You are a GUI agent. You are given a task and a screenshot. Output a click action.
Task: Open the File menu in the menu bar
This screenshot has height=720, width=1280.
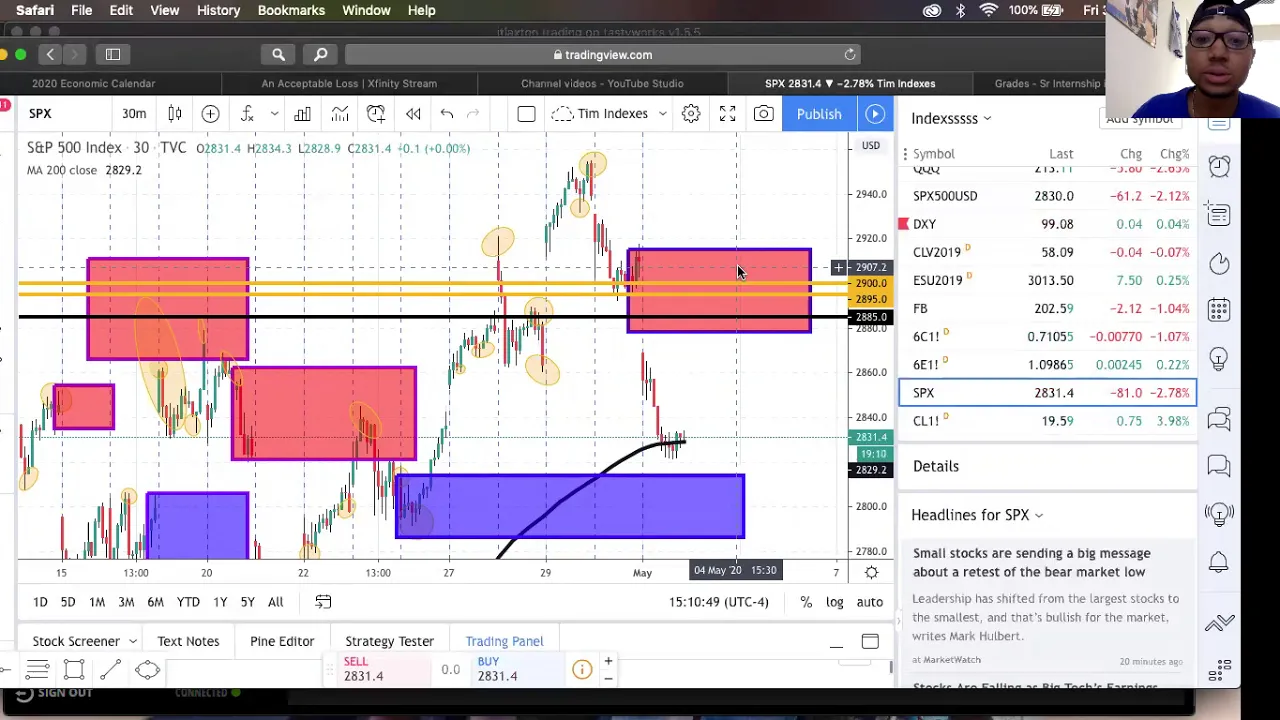pos(82,10)
